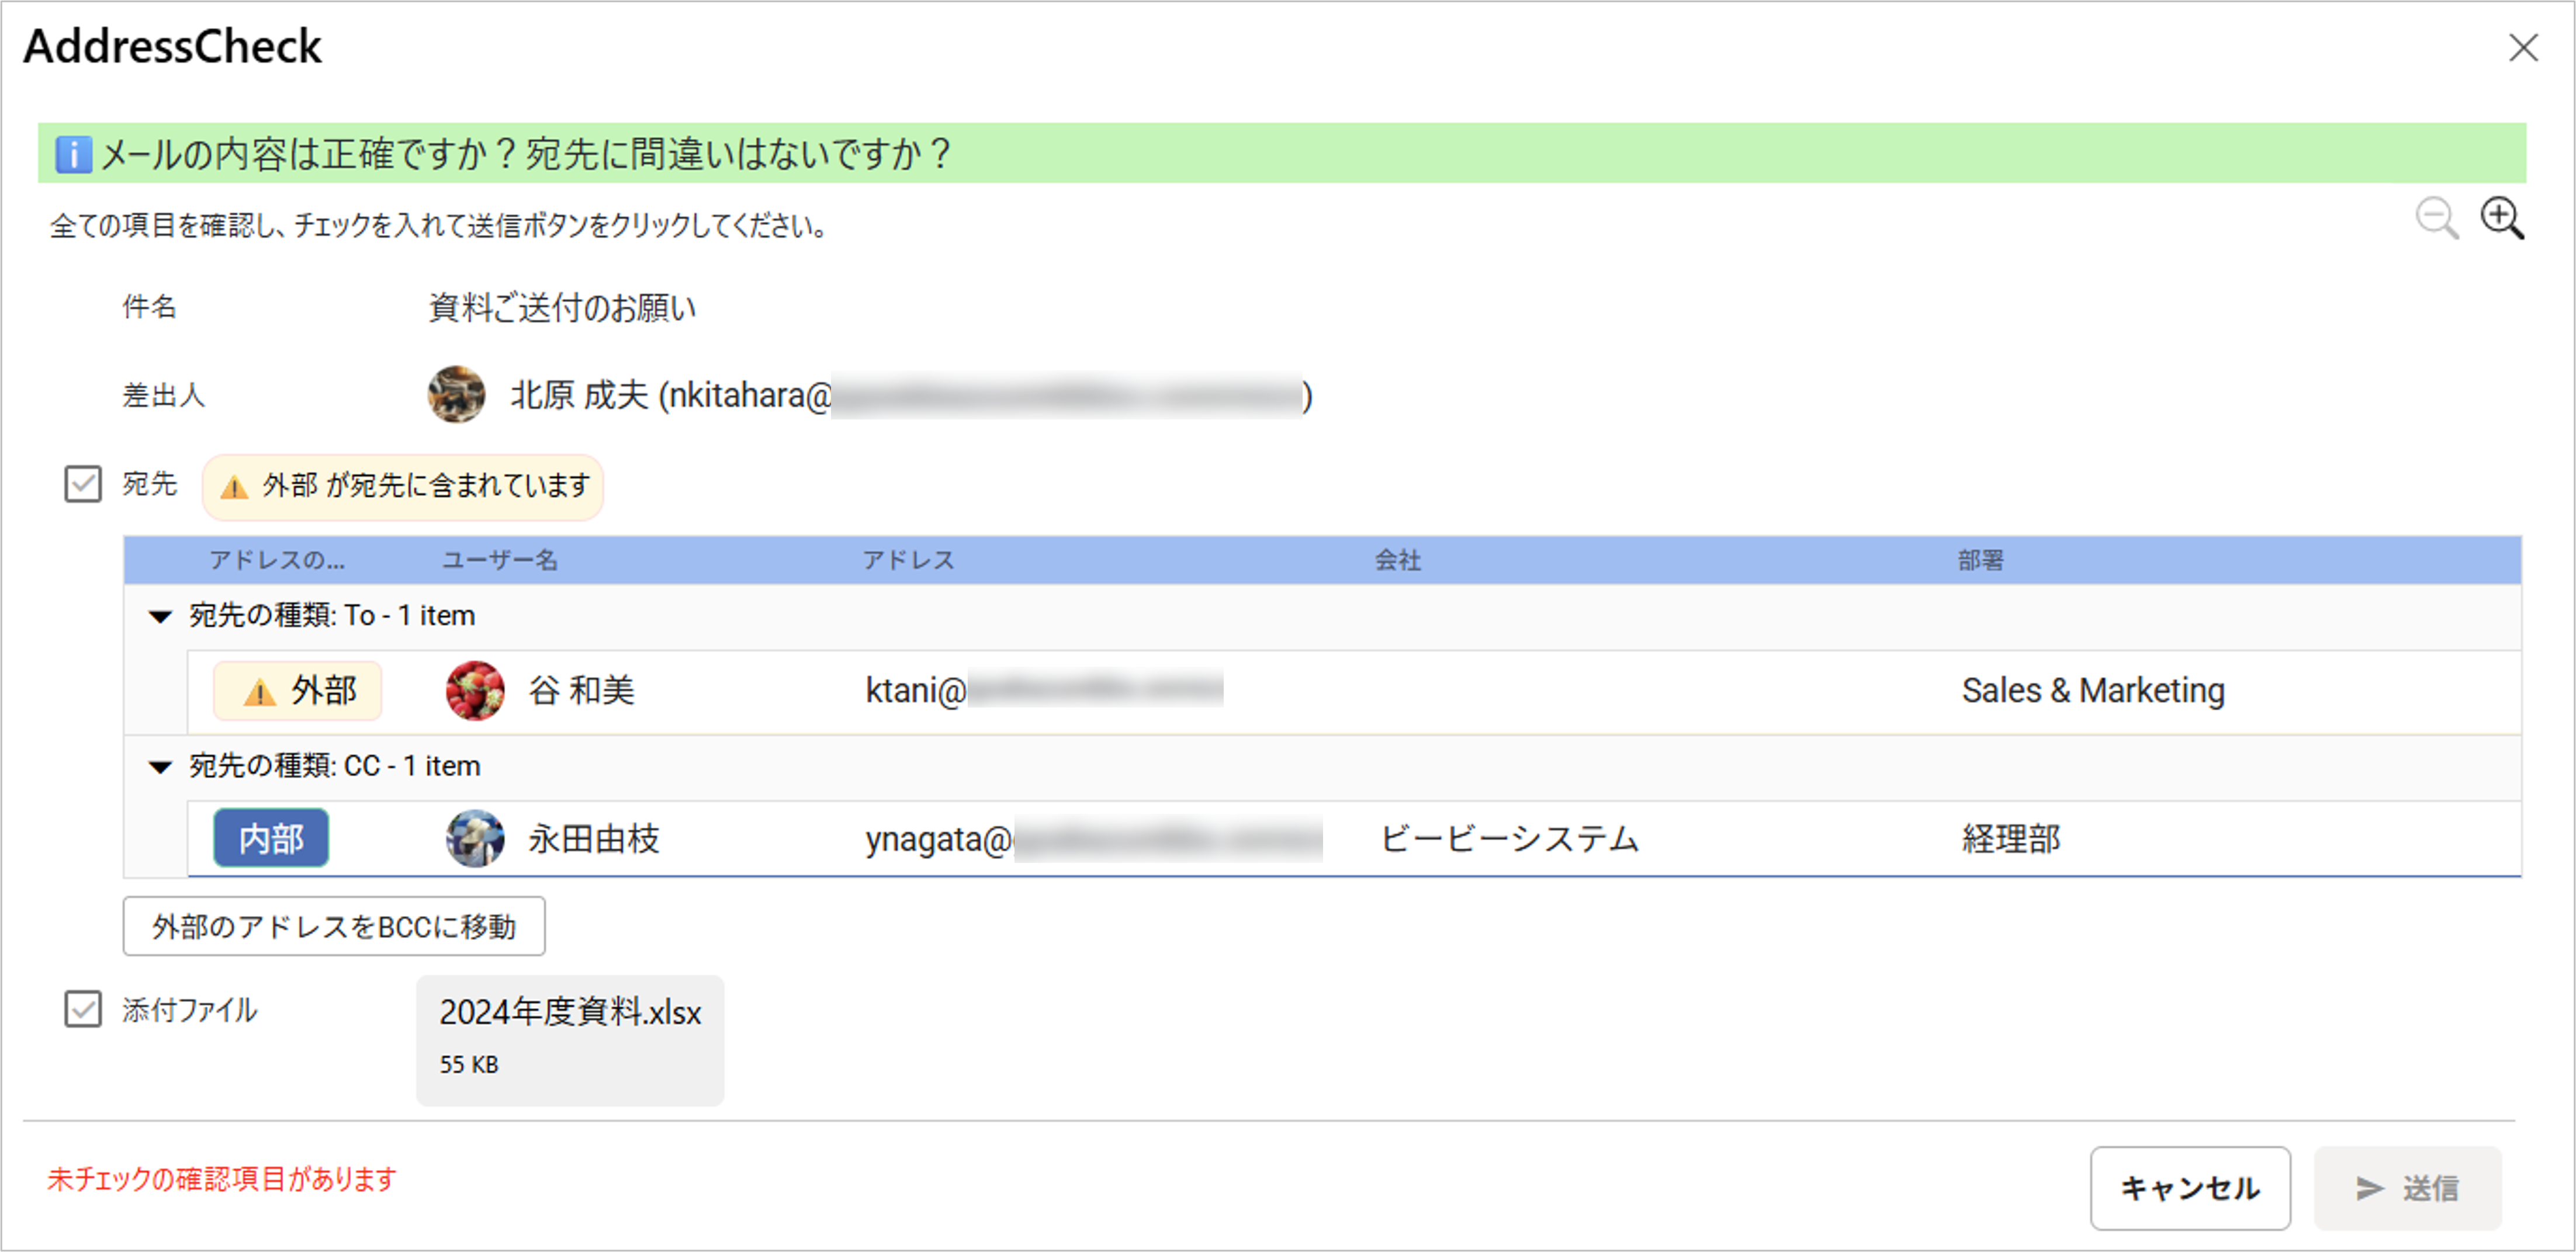This screenshot has width=2576, height=1252.
Task: Collapse the 宛先の種類: CC group
Action: pos(160,767)
